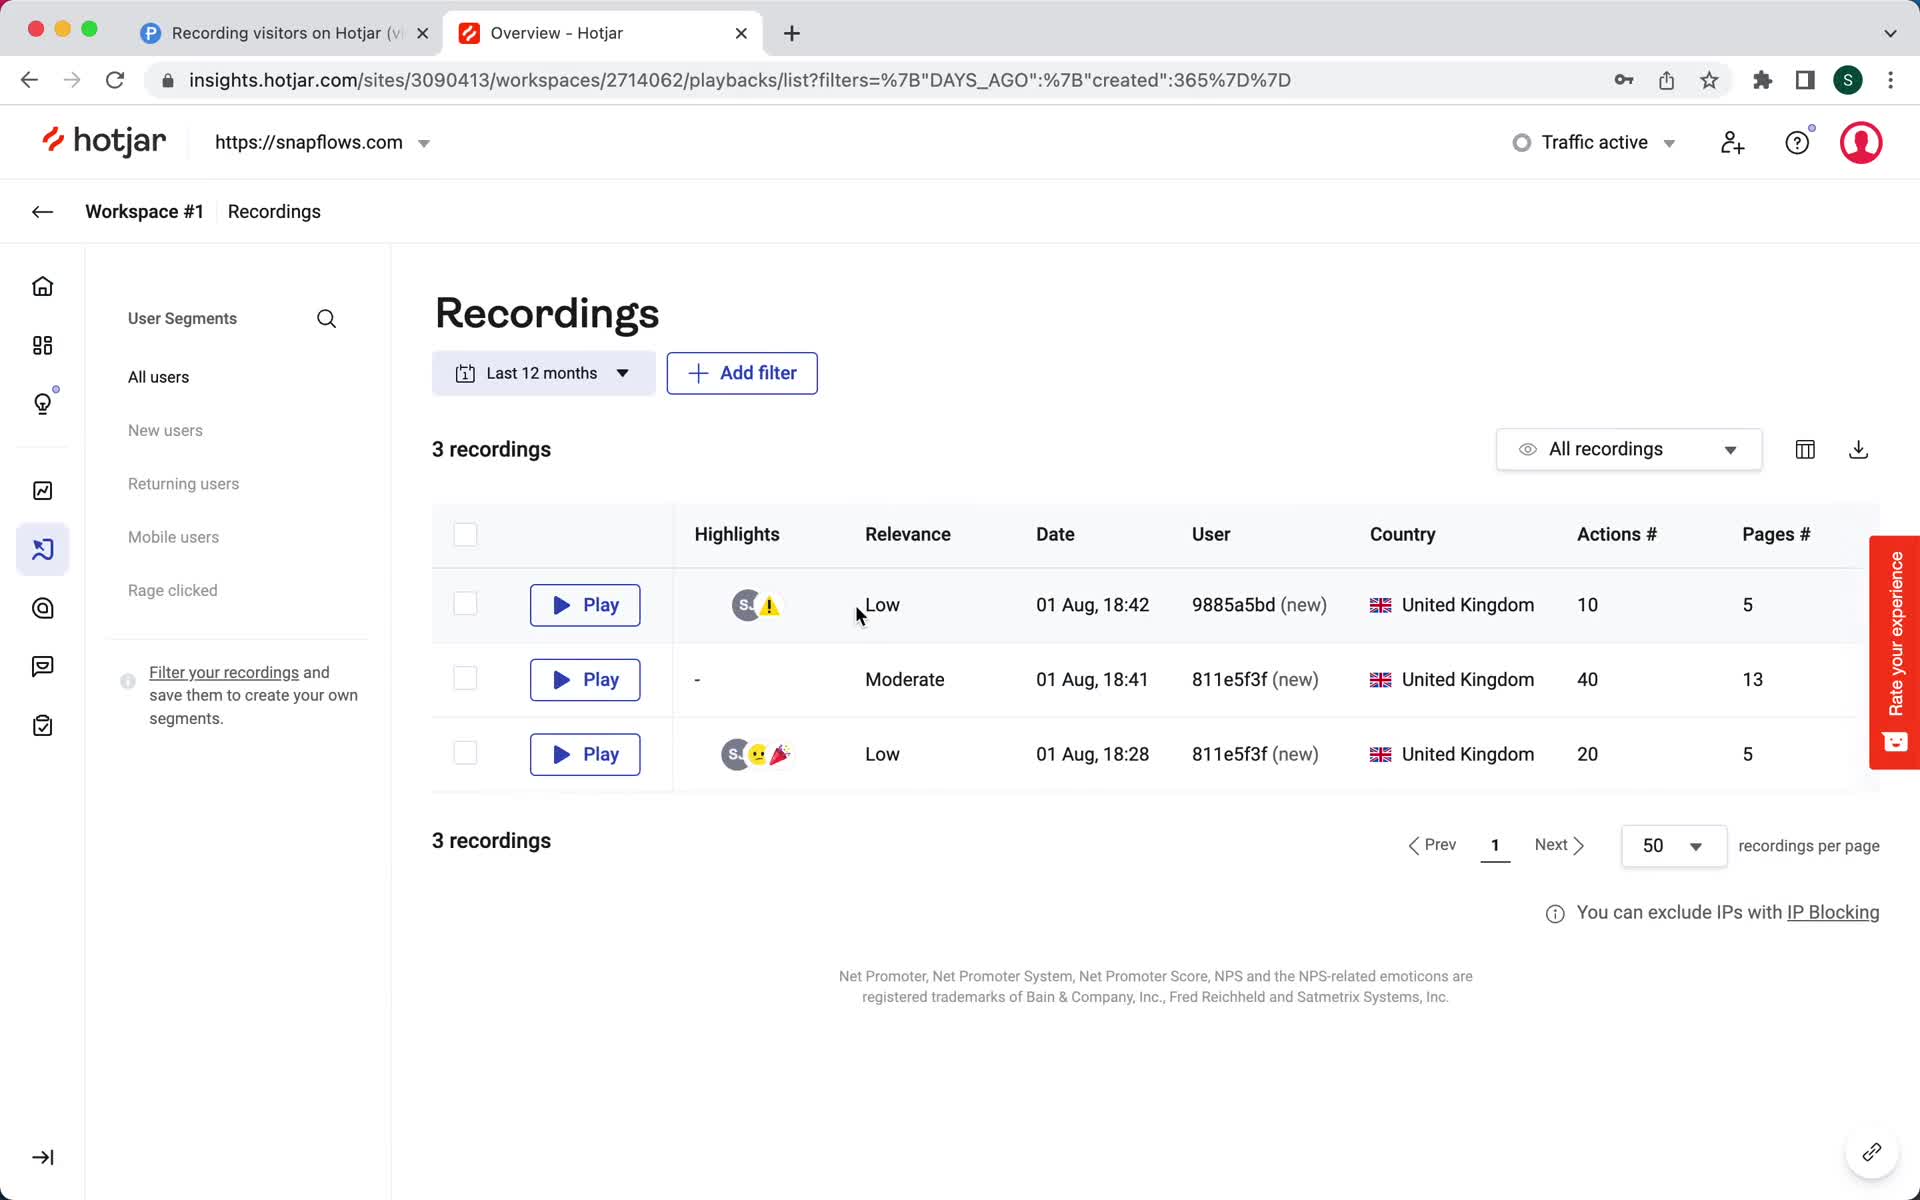
Task: Play the second recording row
Action: 583,679
